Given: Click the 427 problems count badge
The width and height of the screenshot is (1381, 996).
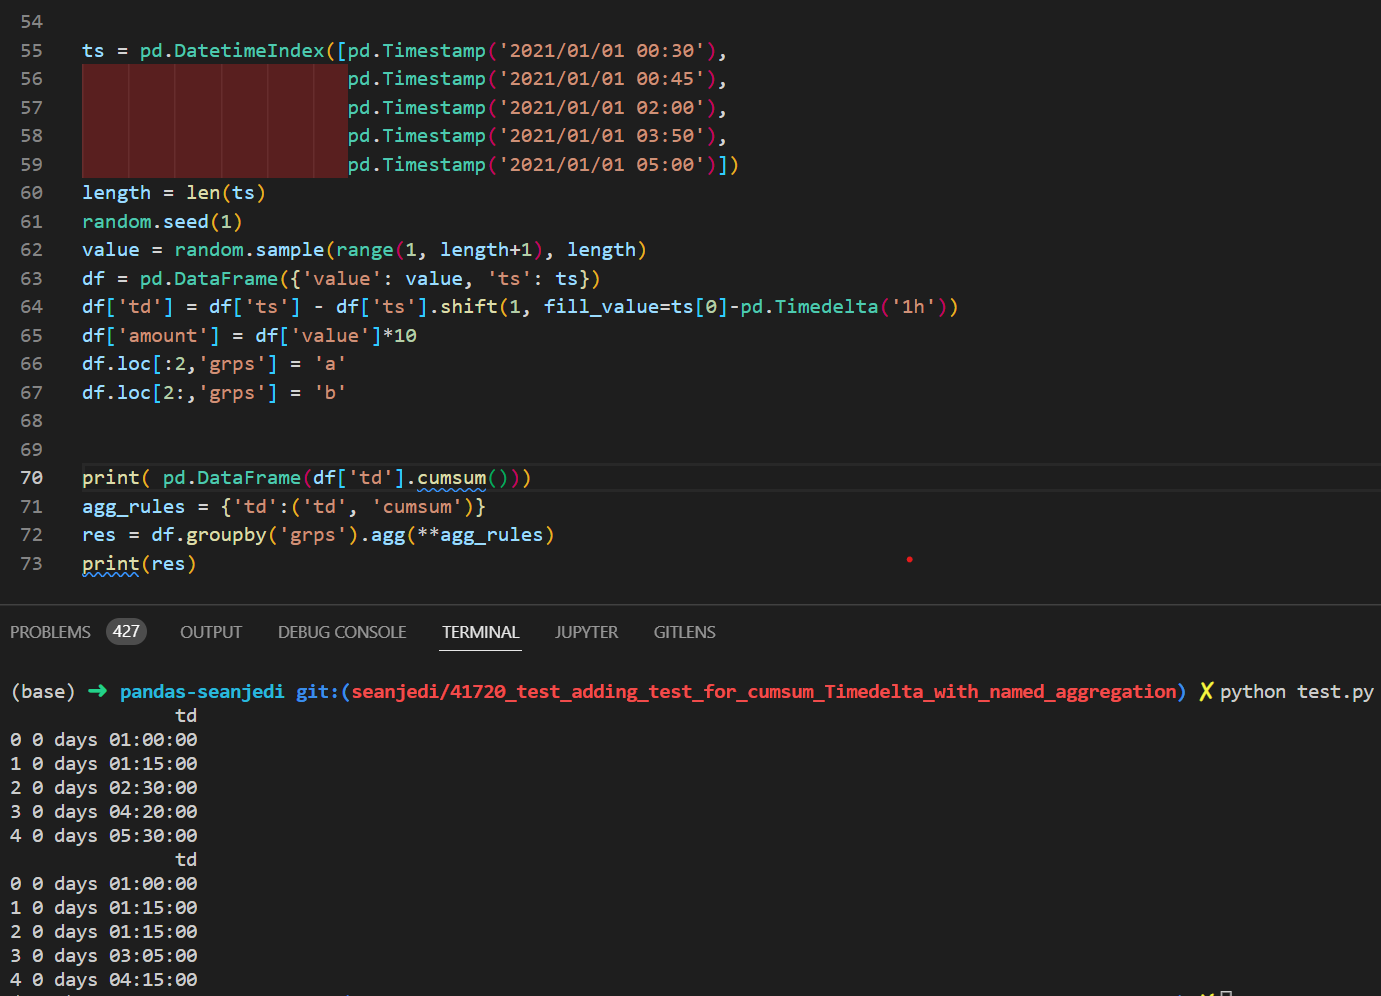Looking at the screenshot, I should 126,632.
